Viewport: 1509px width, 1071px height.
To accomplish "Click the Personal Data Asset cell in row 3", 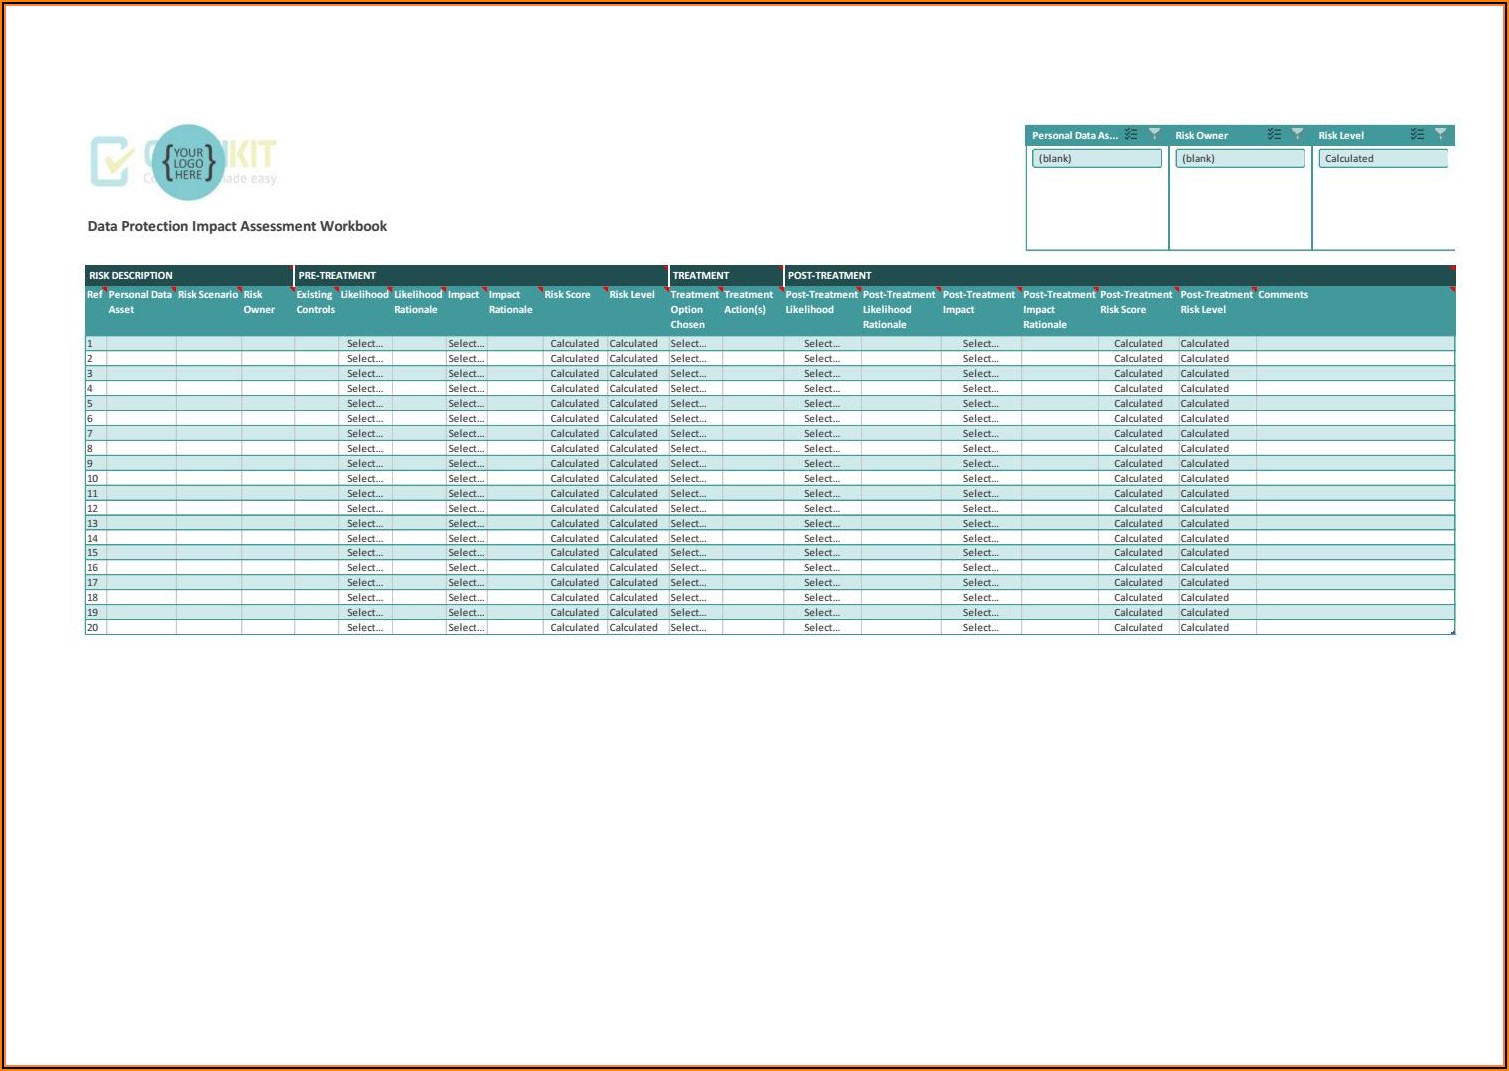I will pyautogui.click(x=141, y=374).
